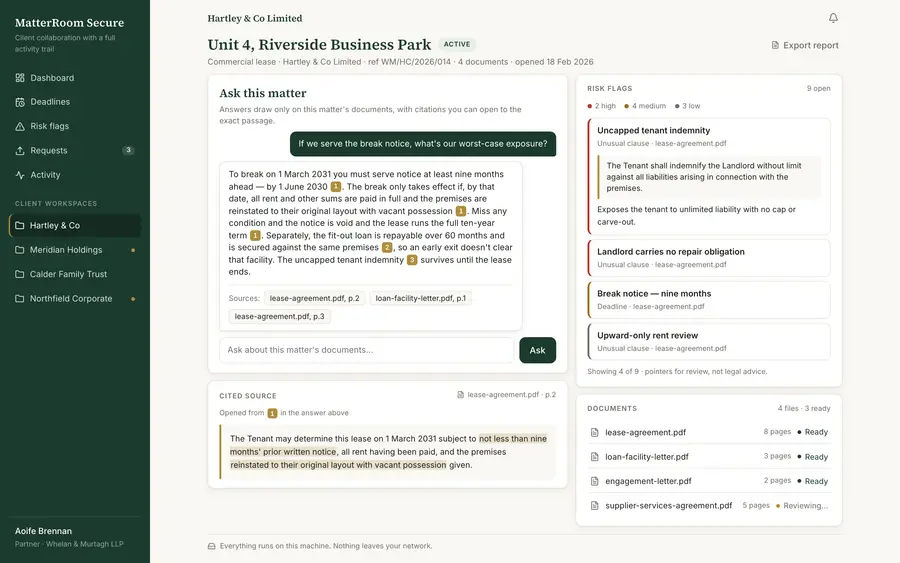The height and width of the screenshot is (563, 900).
Task: Click the question input field
Action: pyautogui.click(x=366, y=350)
